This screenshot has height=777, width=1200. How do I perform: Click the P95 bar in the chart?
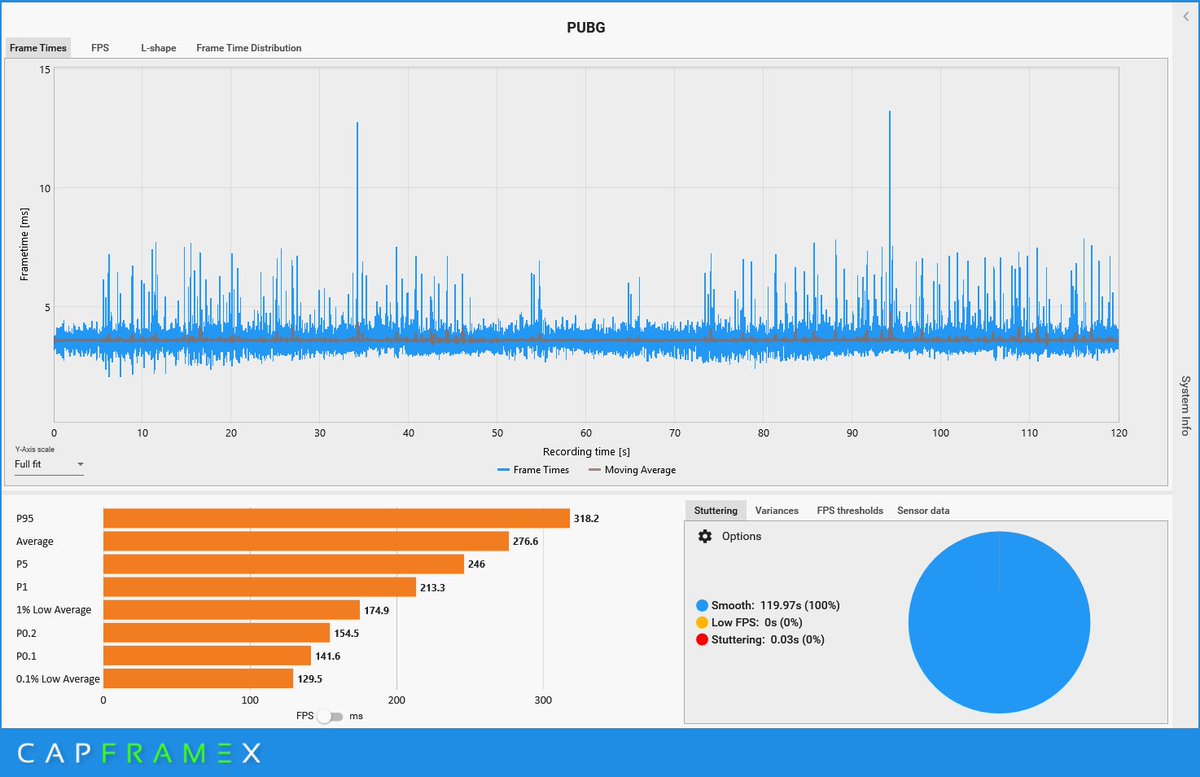336,519
